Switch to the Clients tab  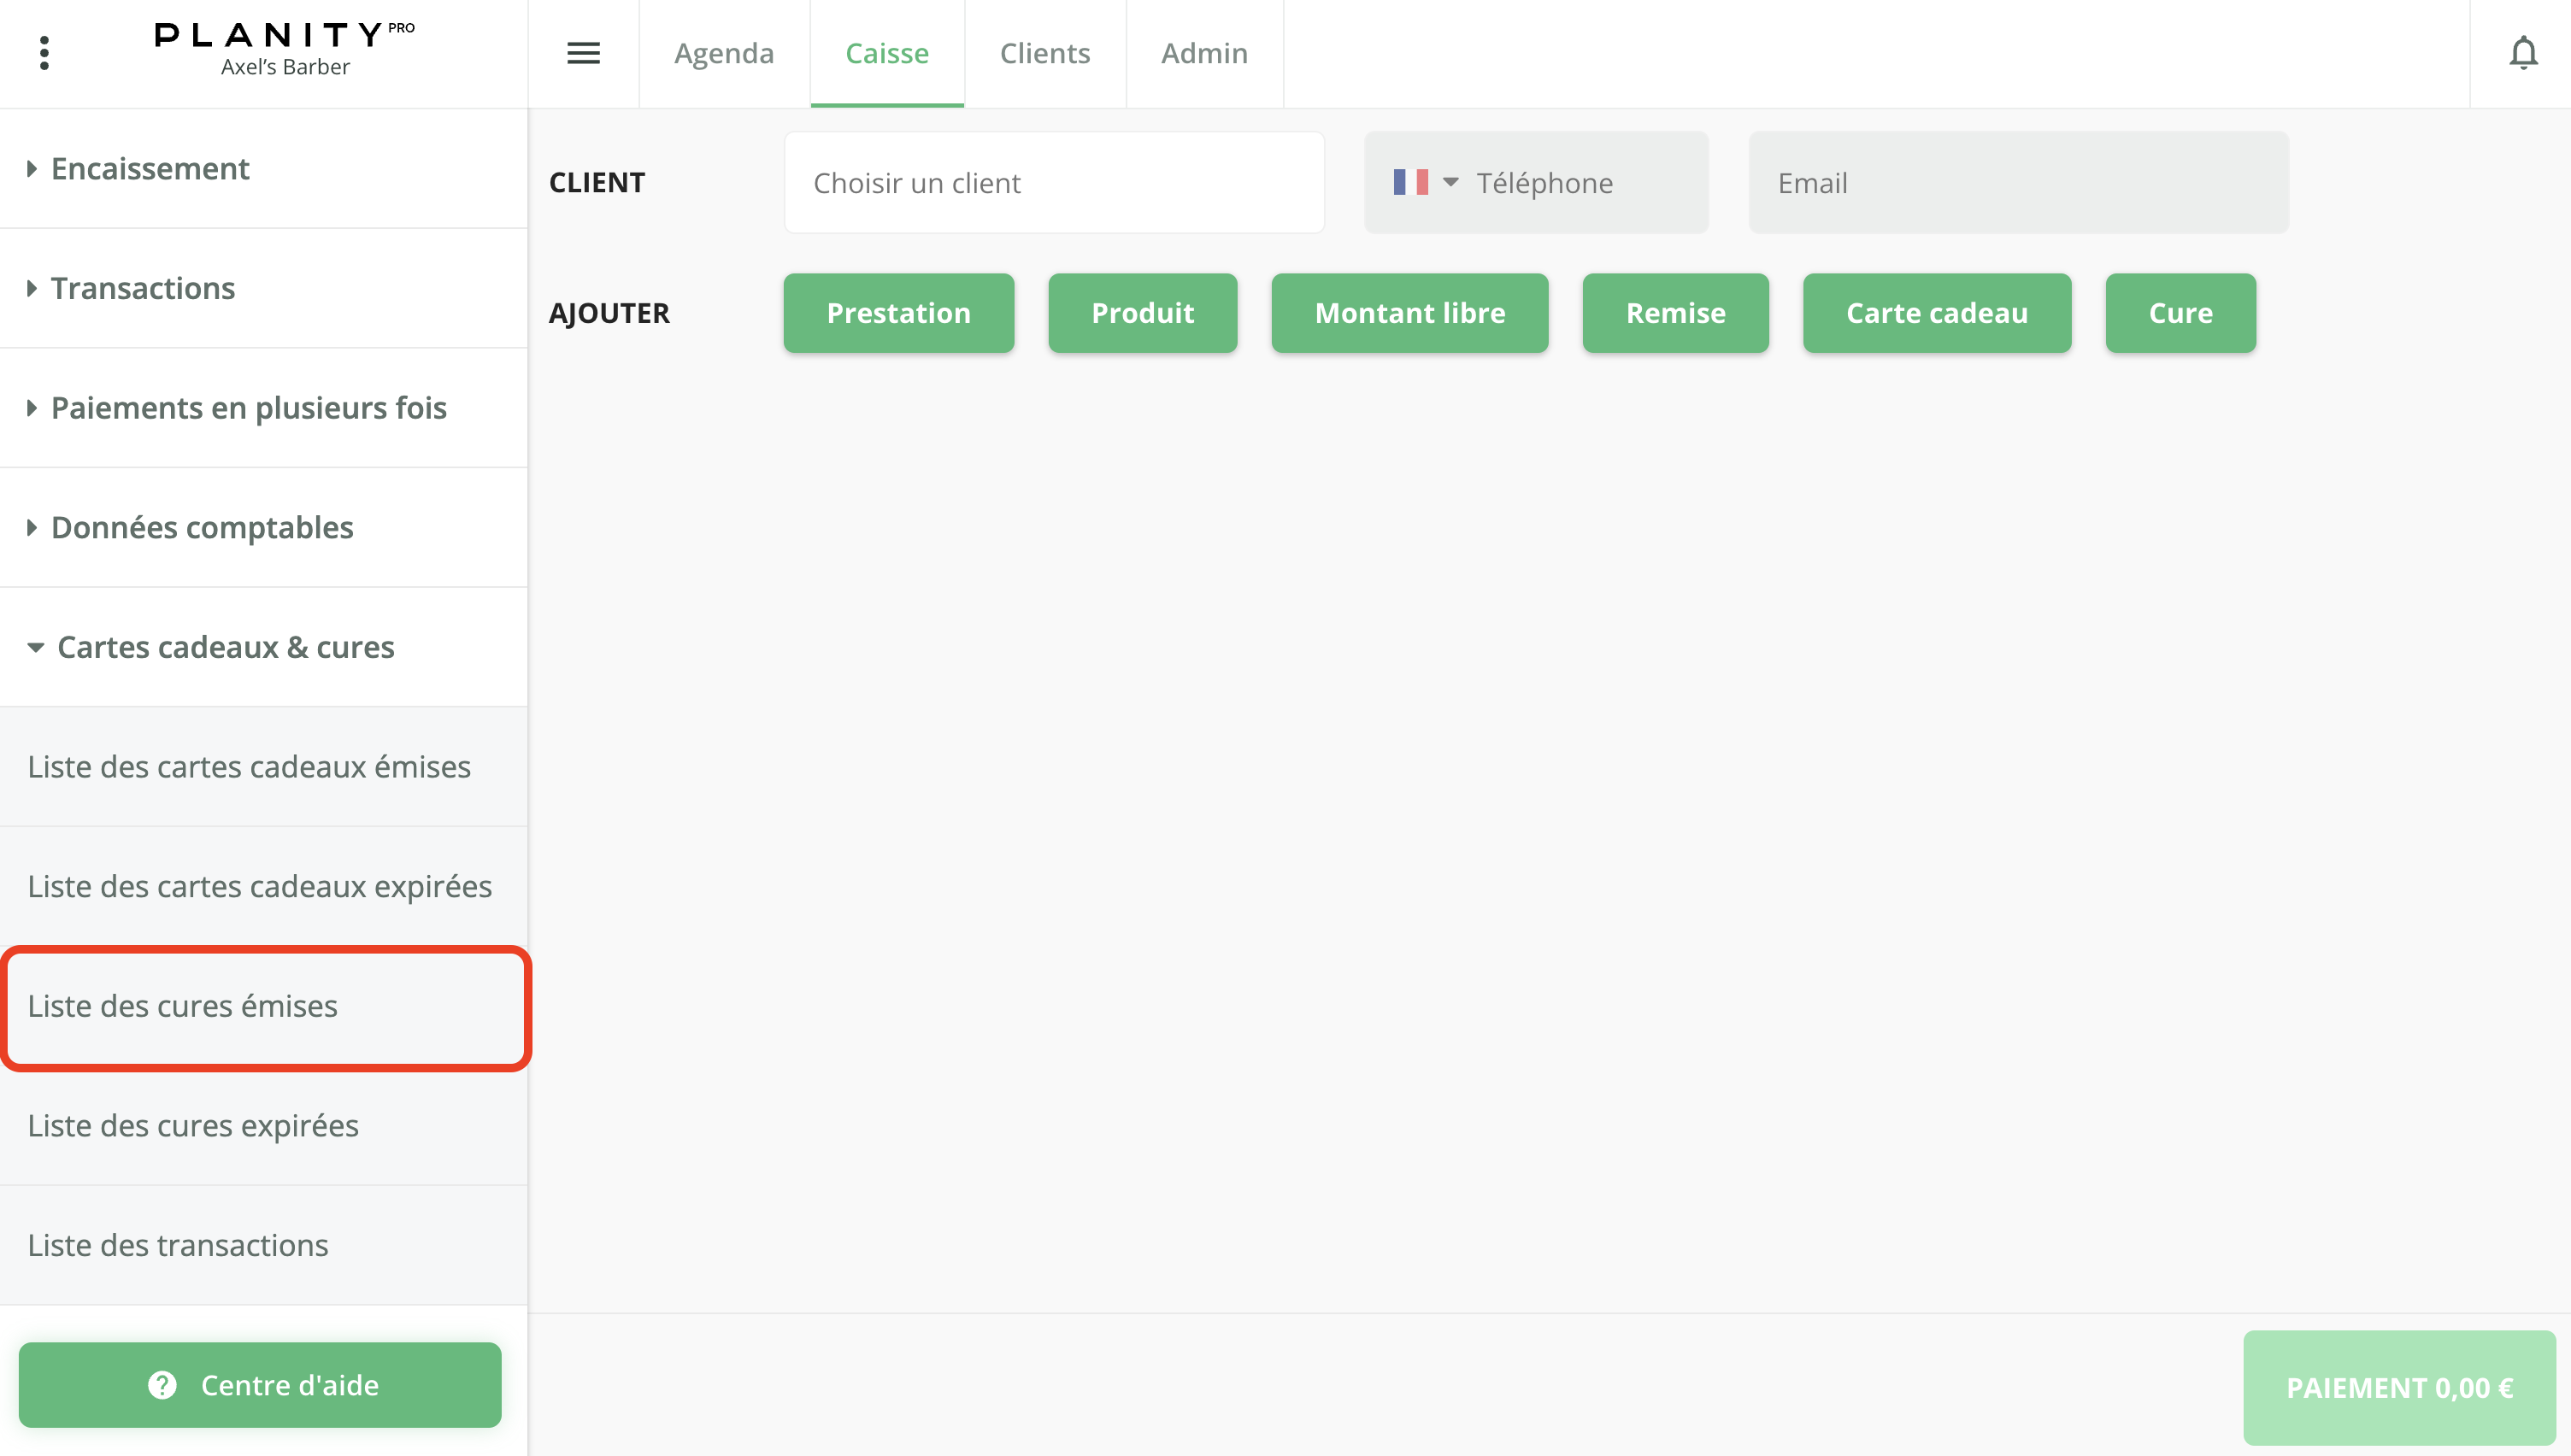1044,53
